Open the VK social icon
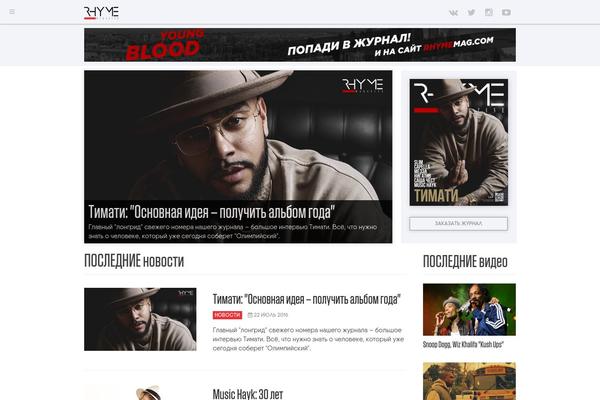This screenshot has width=600, height=400. (x=453, y=13)
